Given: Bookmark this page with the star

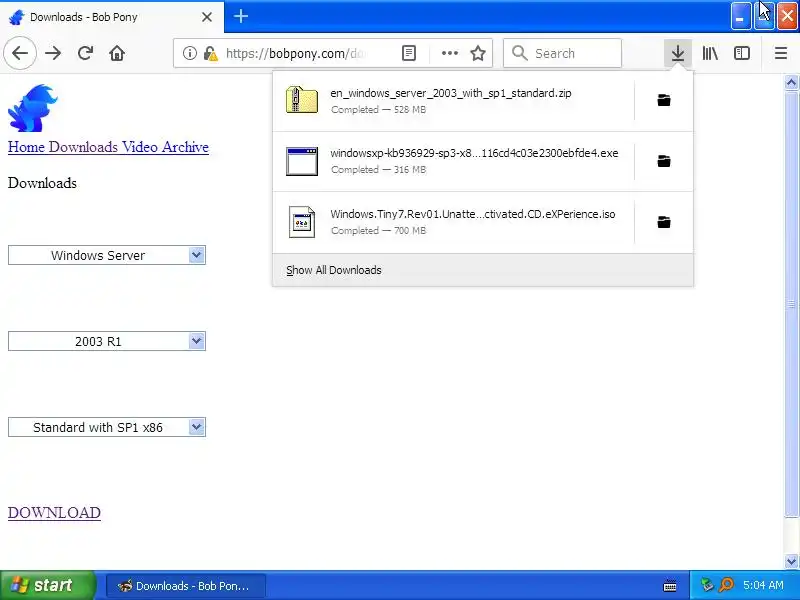Looking at the screenshot, I should point(478,53).
